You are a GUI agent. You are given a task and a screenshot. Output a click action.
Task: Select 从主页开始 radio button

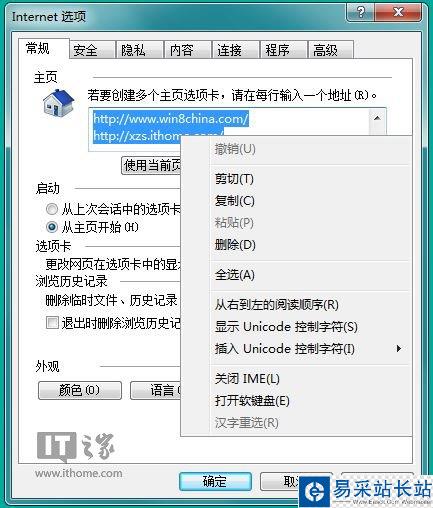[x=52, y=227]
